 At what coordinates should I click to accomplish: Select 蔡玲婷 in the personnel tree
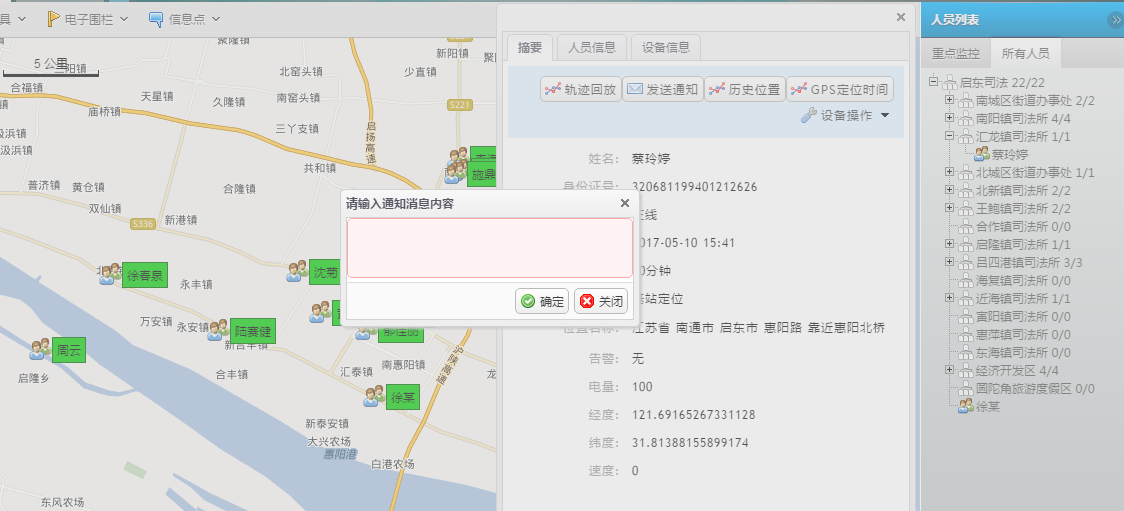pyautogui.click(x=1010, y=155)
